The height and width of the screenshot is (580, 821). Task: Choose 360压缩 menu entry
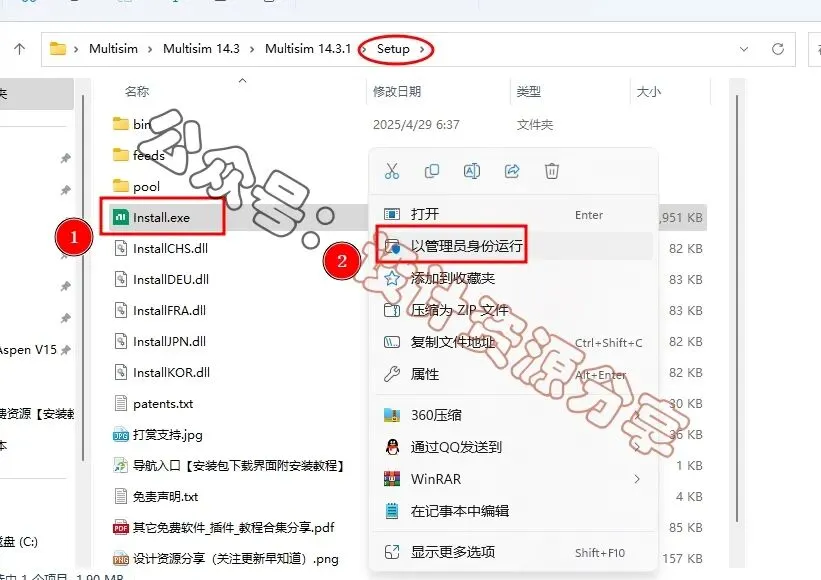tap(514, 415)
